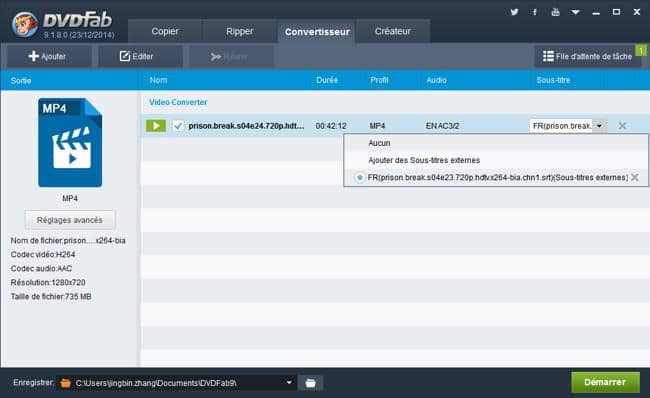650x398 pixels.
Task: Expand the title bar dropdown arrow menu
Action: click(575, 12)
